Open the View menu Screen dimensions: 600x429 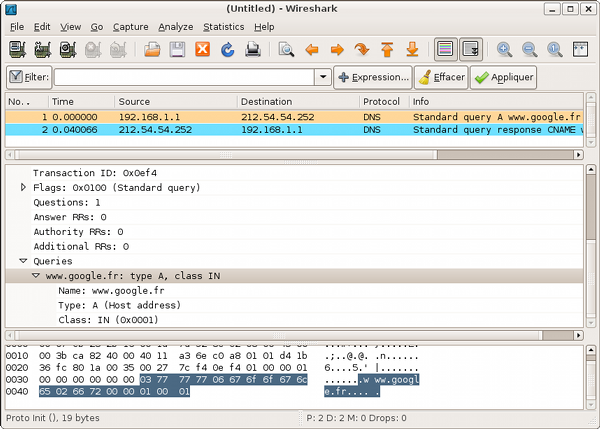(70, 27)
